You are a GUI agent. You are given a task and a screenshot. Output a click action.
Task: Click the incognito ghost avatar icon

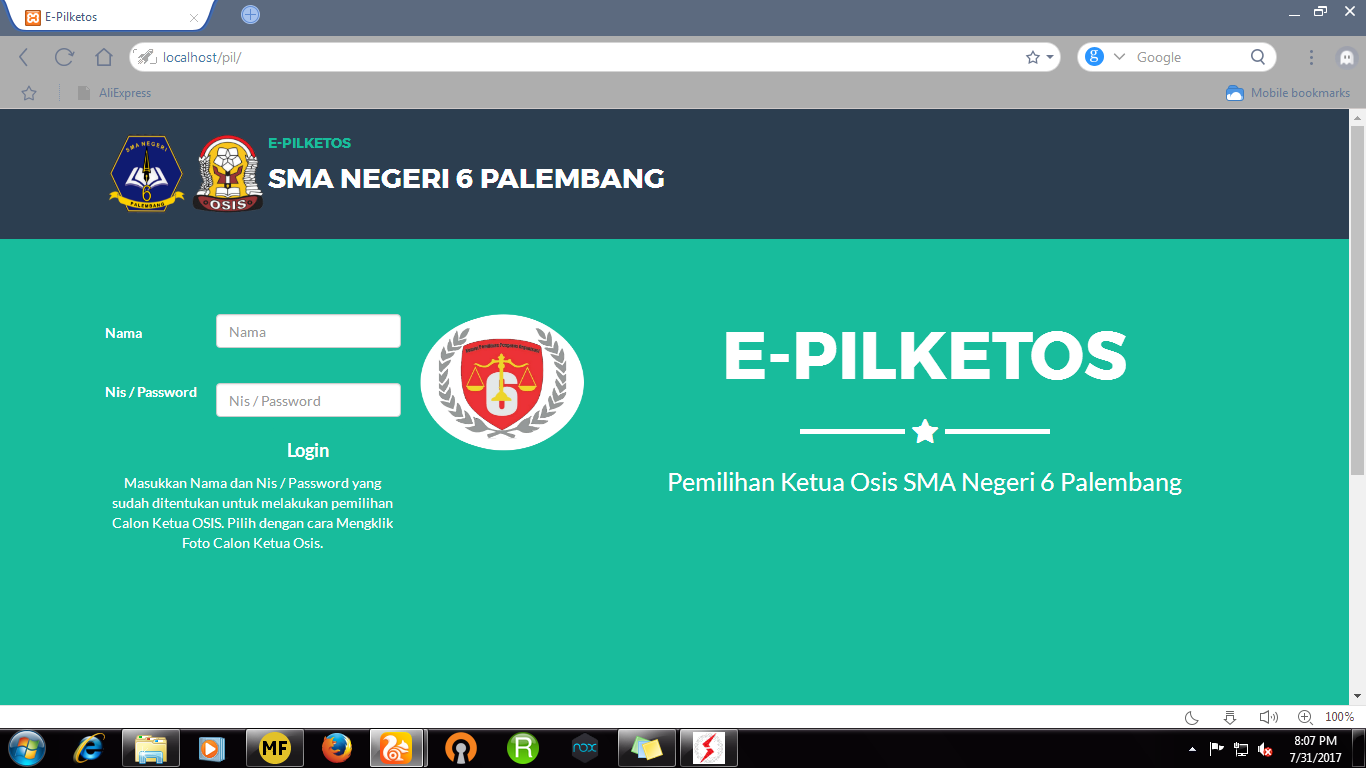[x=1349, y=56]
